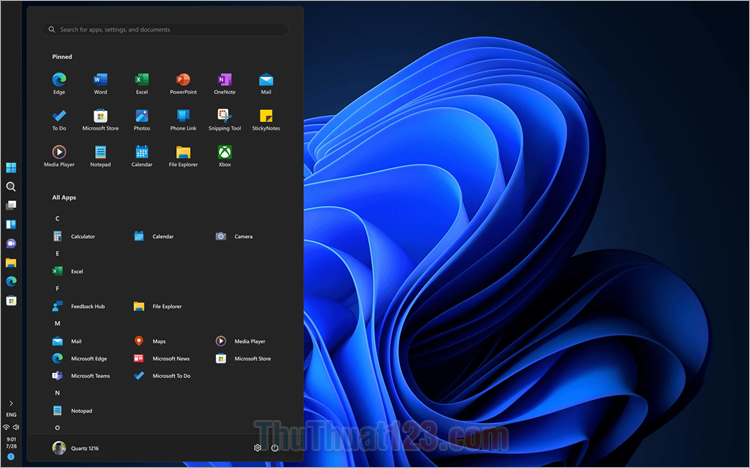Open OneNote in the Pinned grid
This screenshot has width=750, height=468.
click(224, 83)
